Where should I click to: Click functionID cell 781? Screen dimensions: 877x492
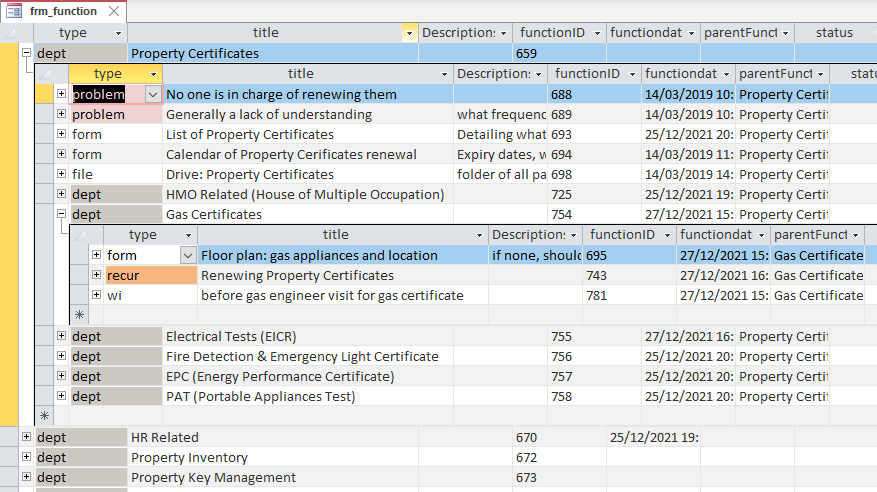(629, 296)
